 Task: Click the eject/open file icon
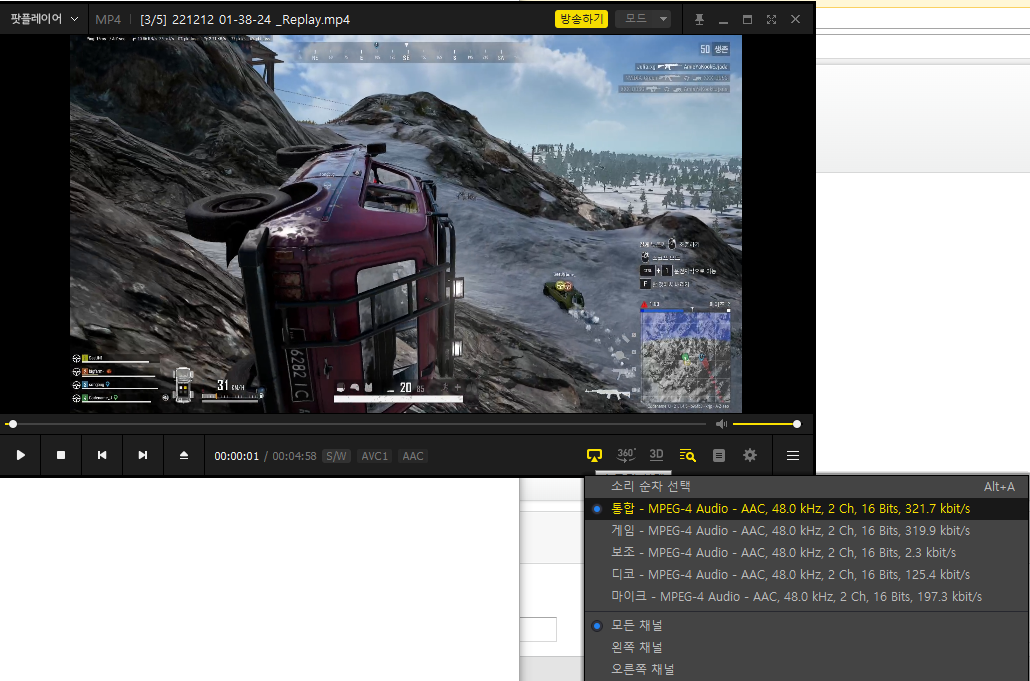click(x=184, y=455)
